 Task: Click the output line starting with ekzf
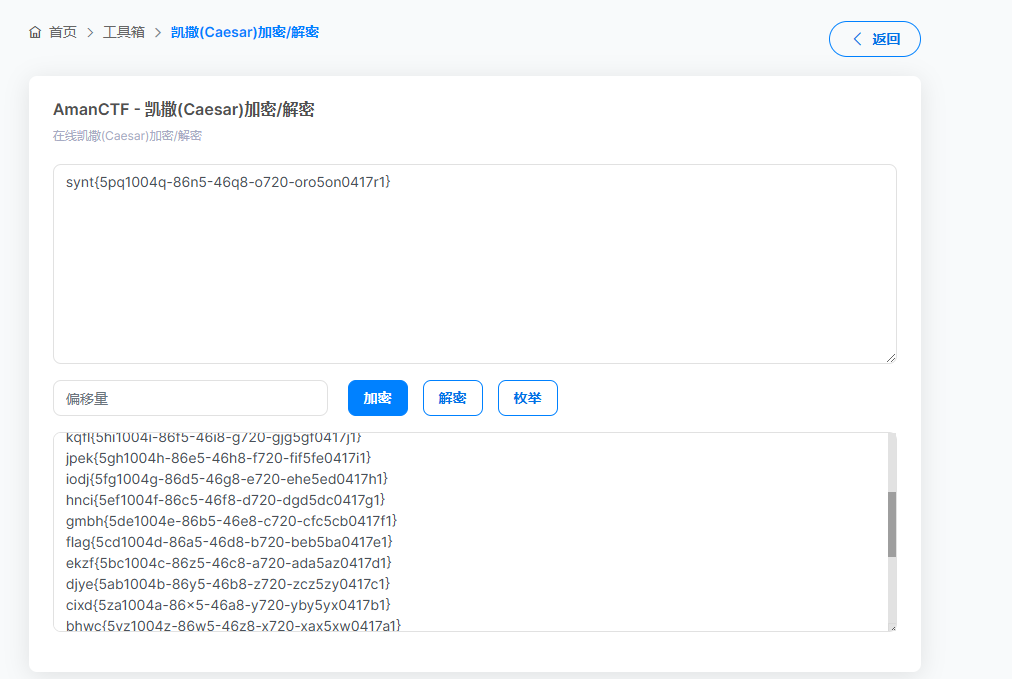tap(229, 563)
